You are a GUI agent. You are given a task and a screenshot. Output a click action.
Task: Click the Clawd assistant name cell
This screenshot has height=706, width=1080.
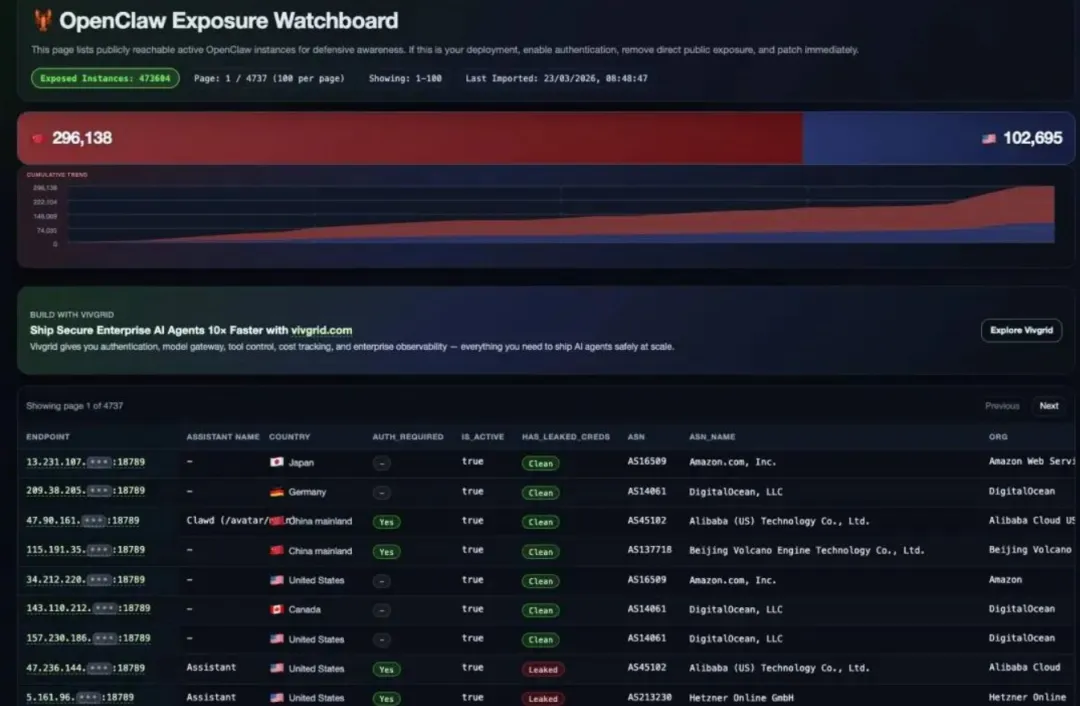point(228,521)
